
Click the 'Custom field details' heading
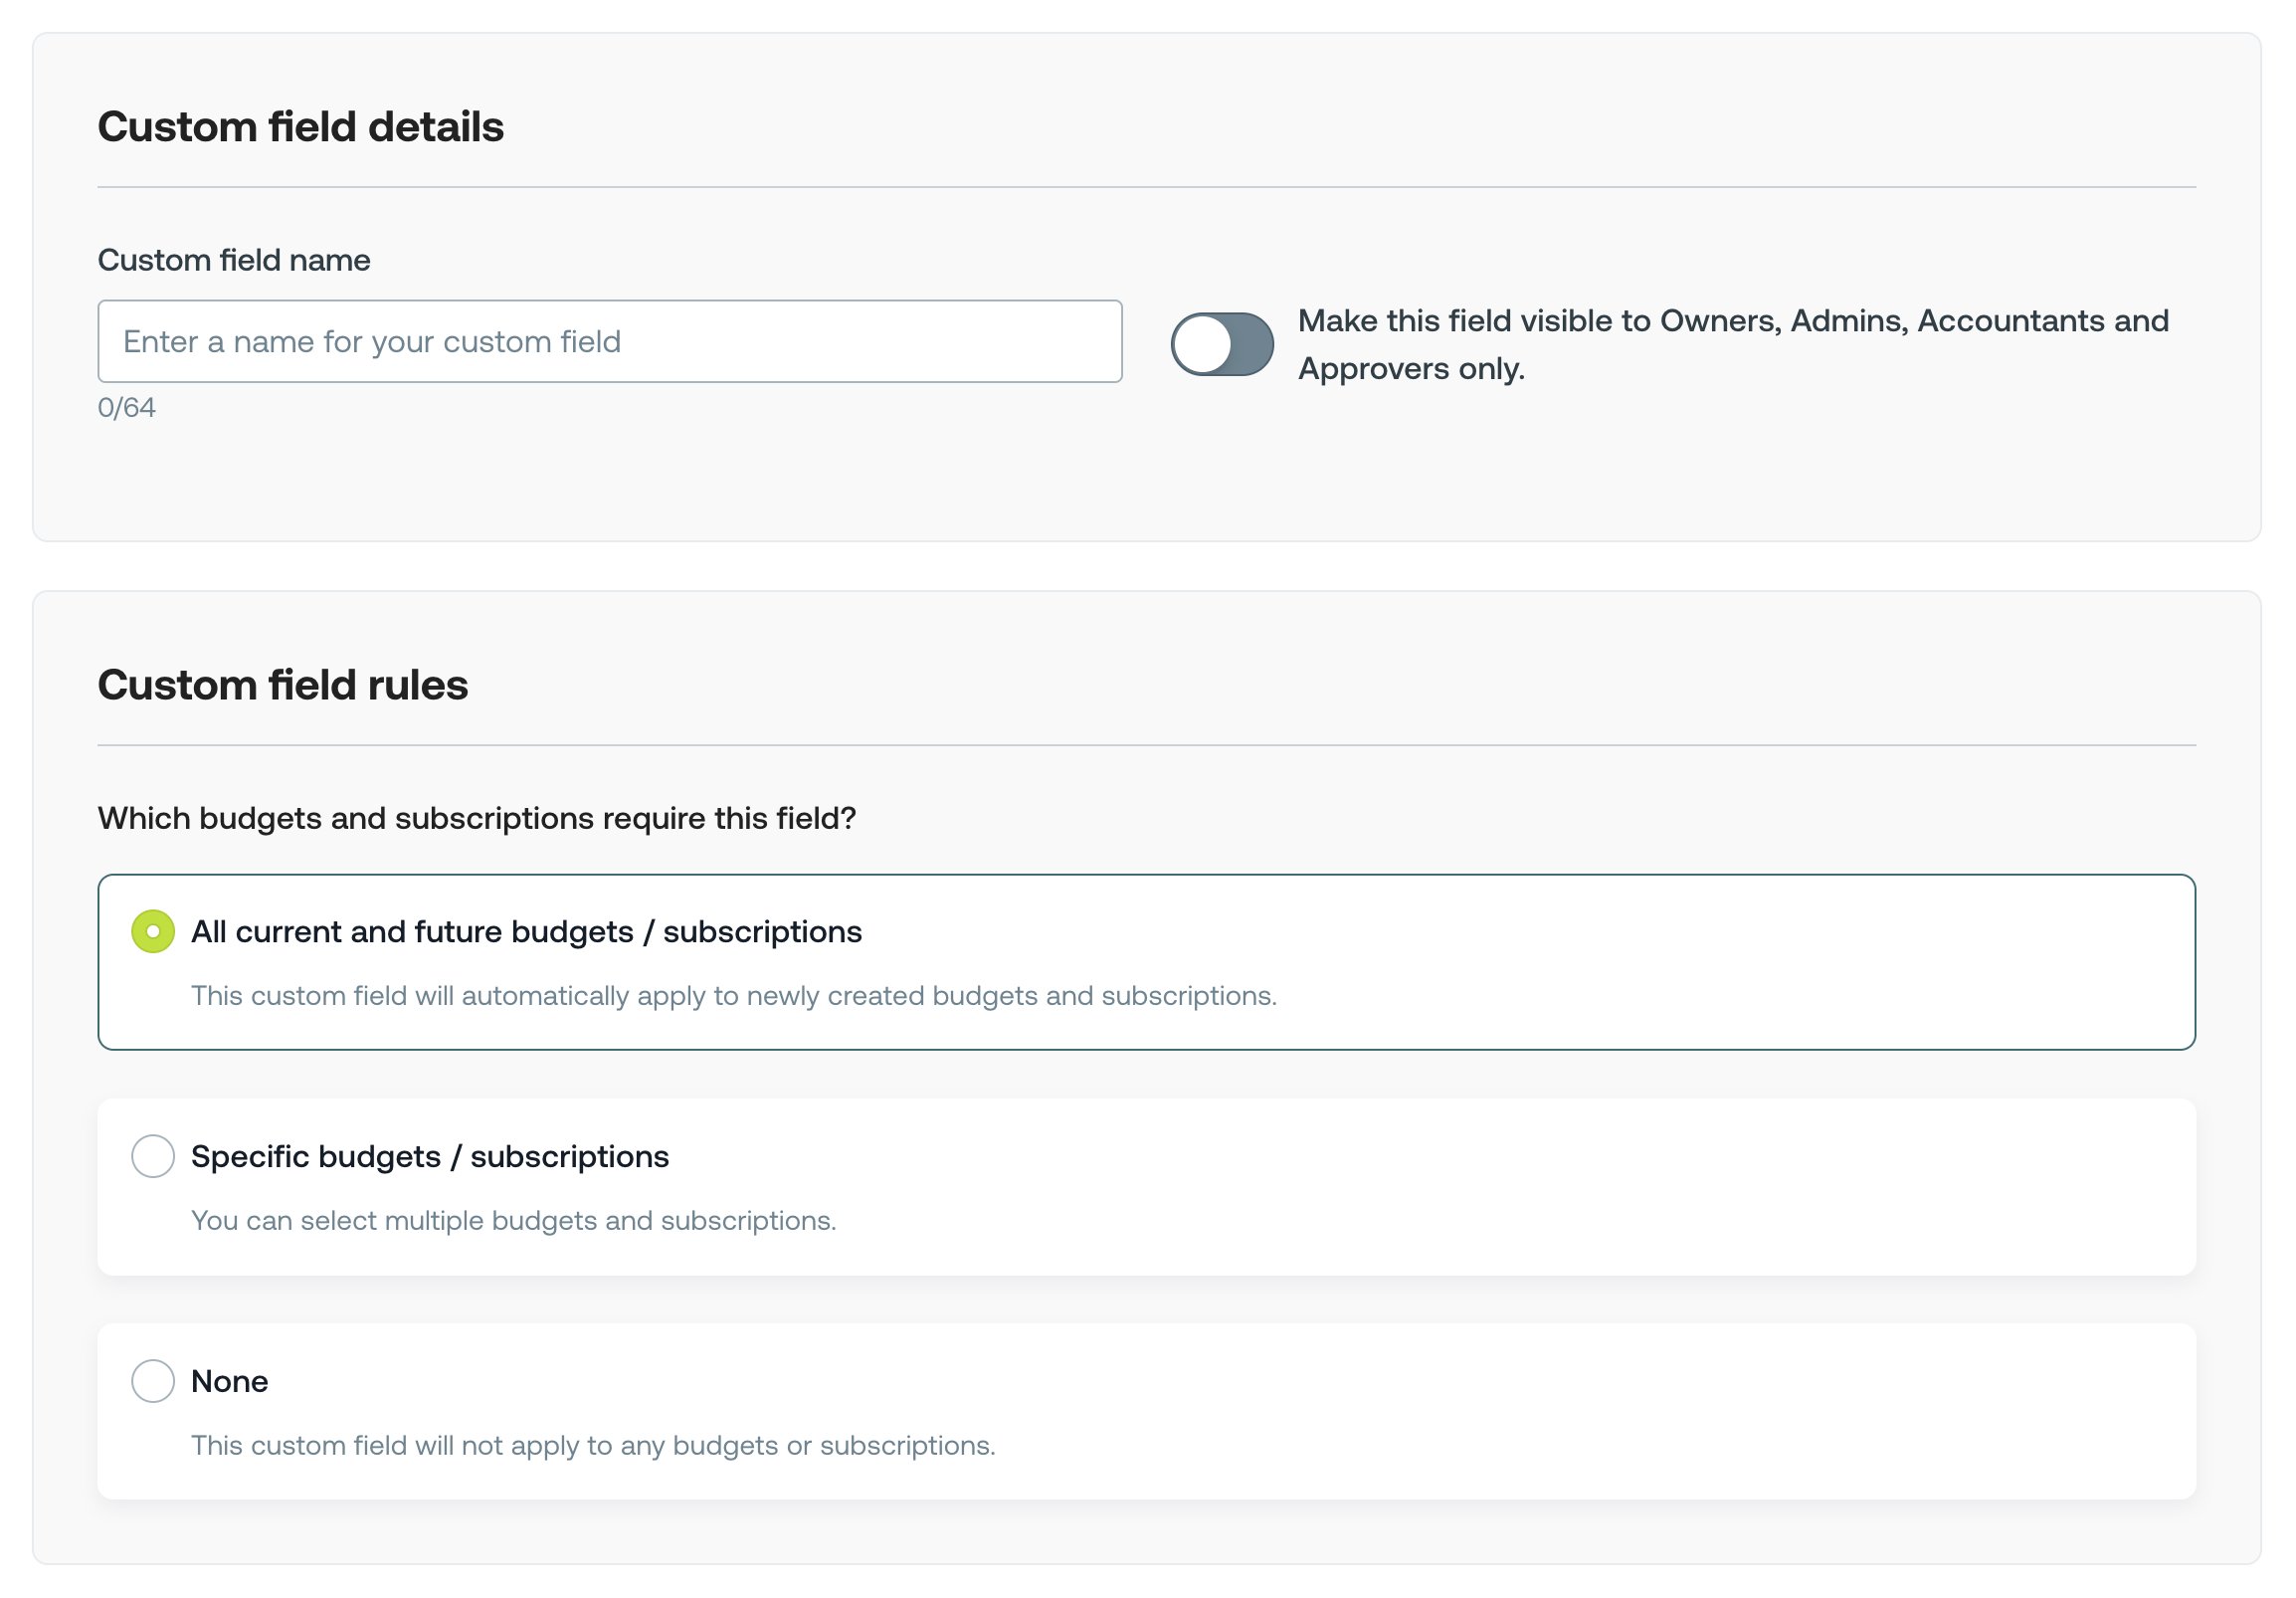click(x=301, y=126)
